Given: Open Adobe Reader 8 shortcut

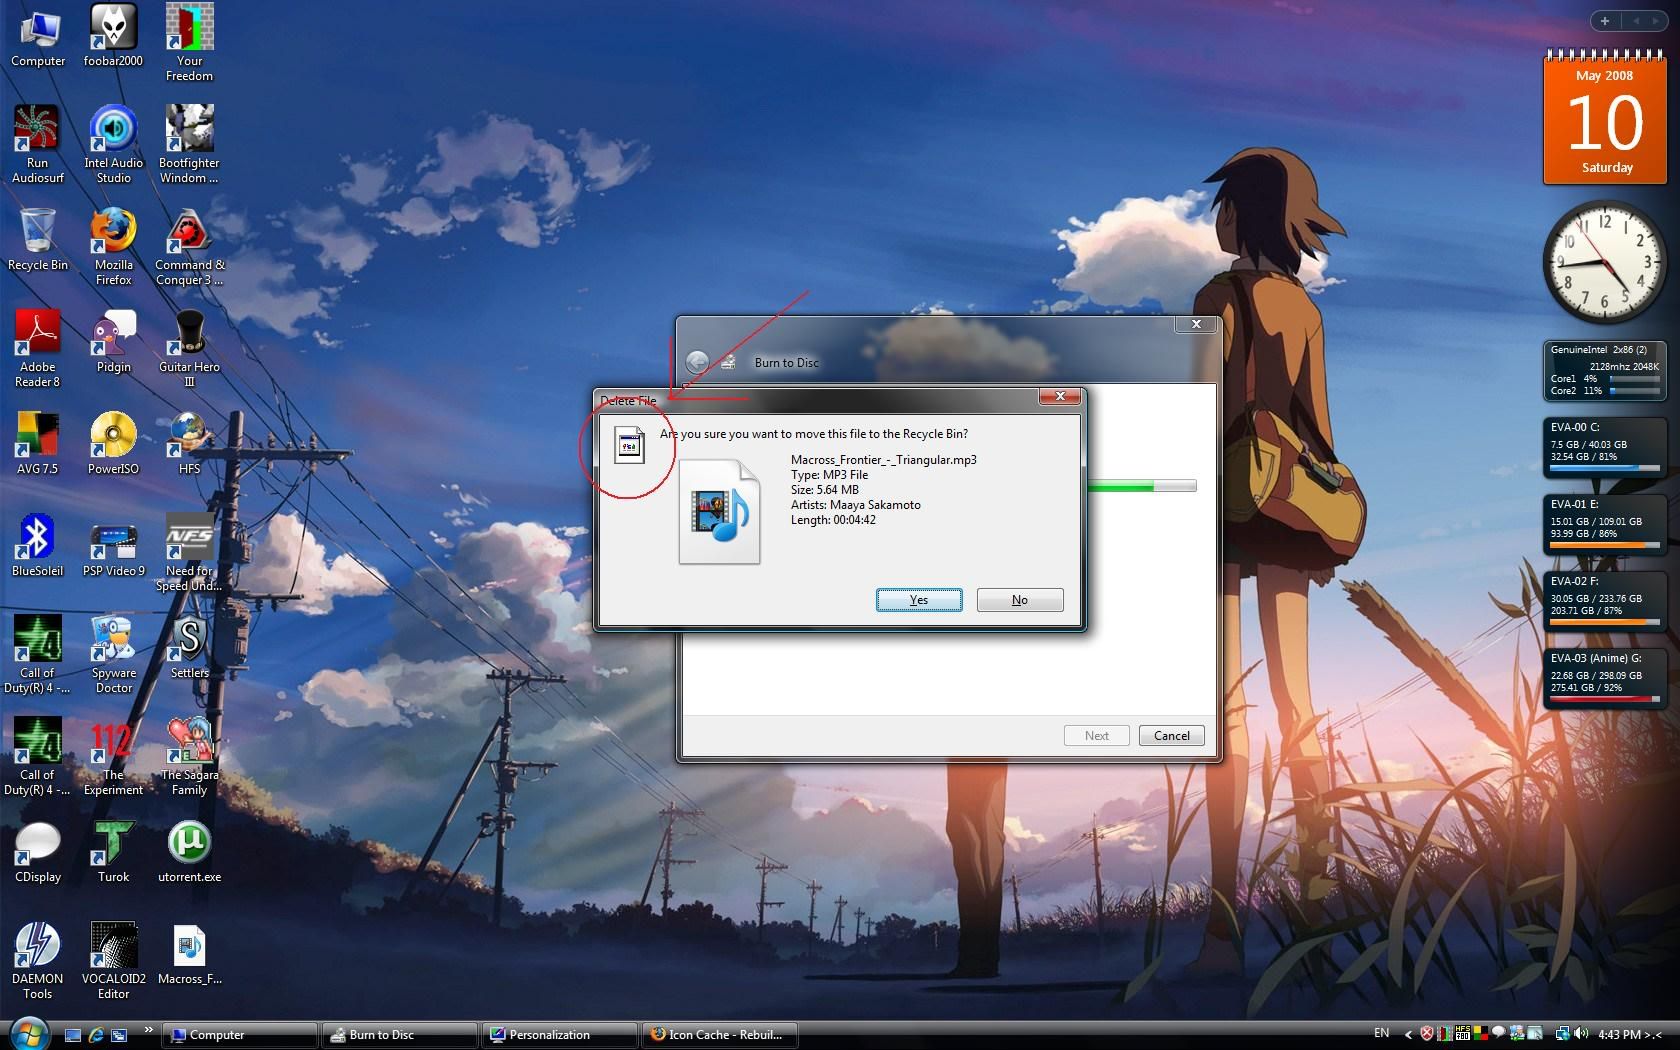Looking at the screenshot, I should pyautogui.click(x=37, y=349).
